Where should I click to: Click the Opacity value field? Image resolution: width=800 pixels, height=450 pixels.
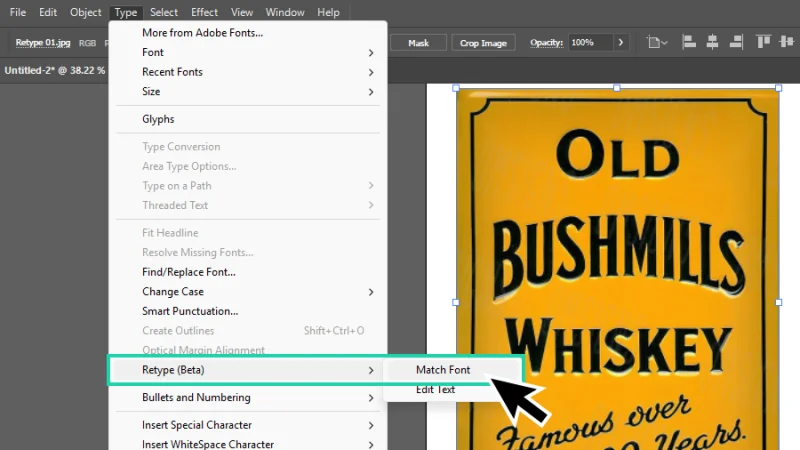[591, 42]
